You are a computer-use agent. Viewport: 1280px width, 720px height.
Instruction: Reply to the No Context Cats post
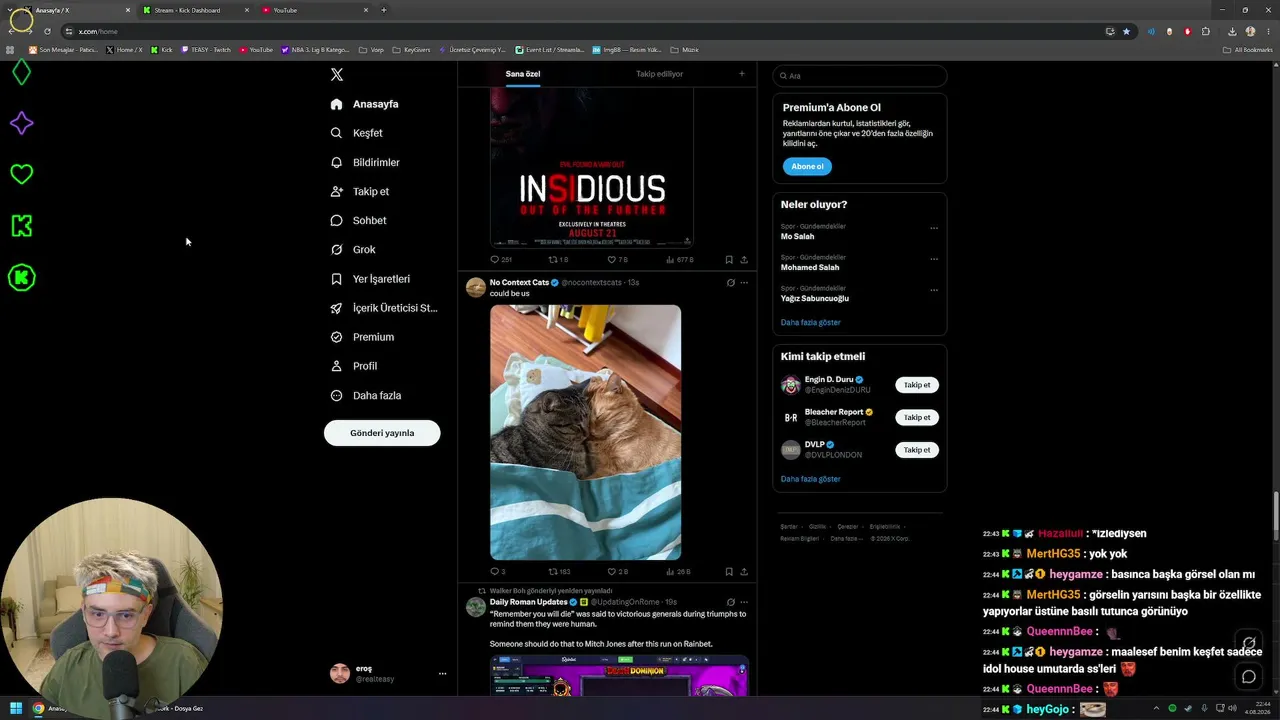pyautogui.click(x=497, y=572)
